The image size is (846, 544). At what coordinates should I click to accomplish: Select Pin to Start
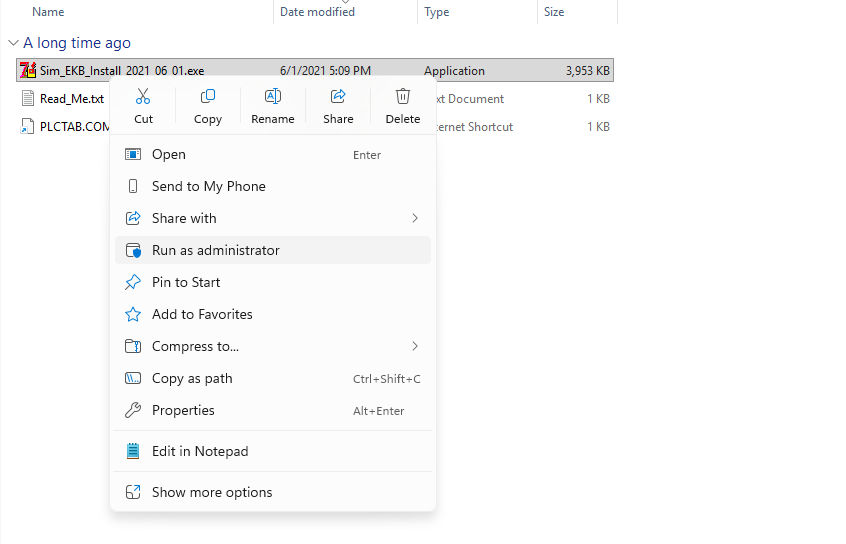(186, 282)
